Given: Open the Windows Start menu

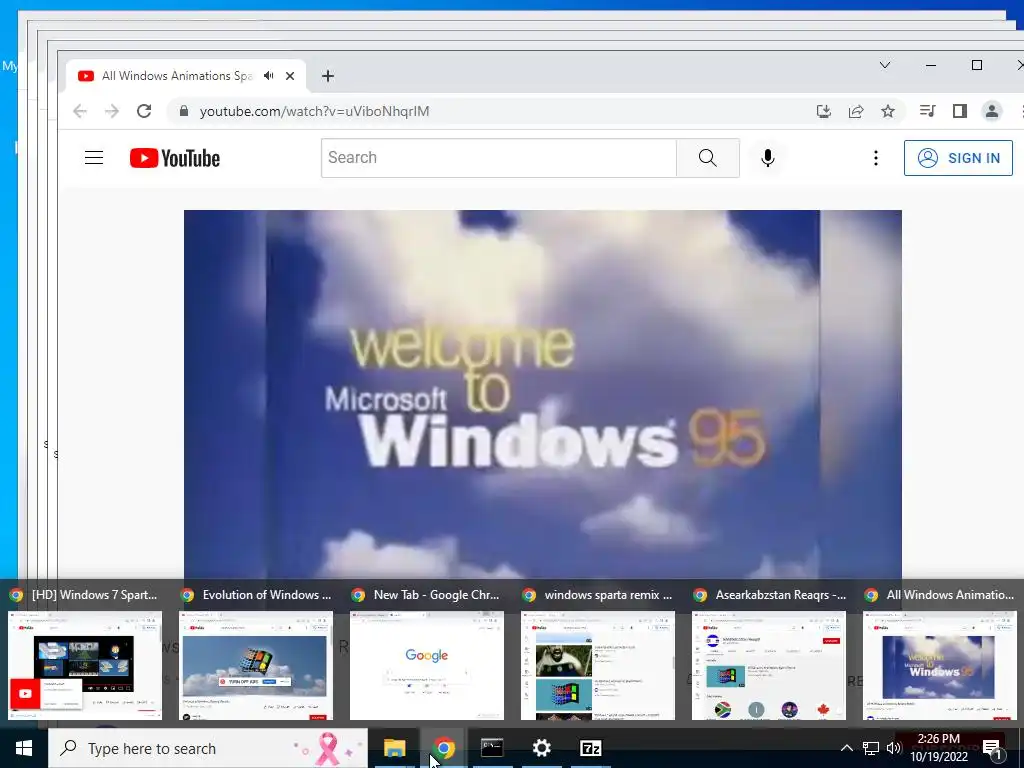Looking at the screenshot, I should point(24,748).
